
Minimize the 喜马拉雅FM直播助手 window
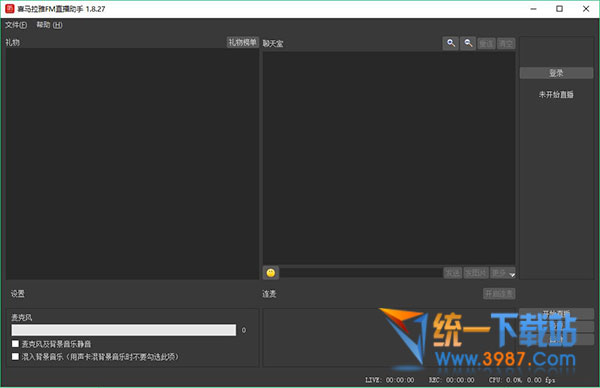coord(533,9)
